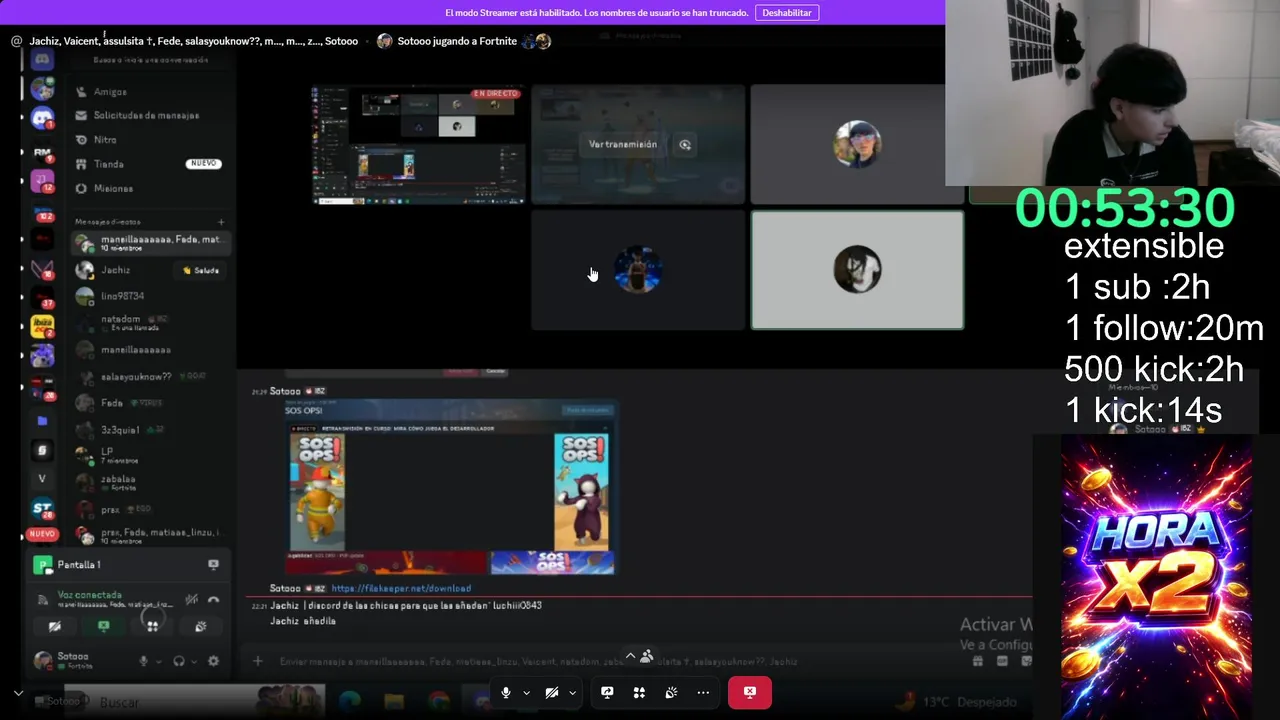Open the V server icon
The height and width of the screenshot is (720, 1280).
pyautogui.click(x=42, y=479)
